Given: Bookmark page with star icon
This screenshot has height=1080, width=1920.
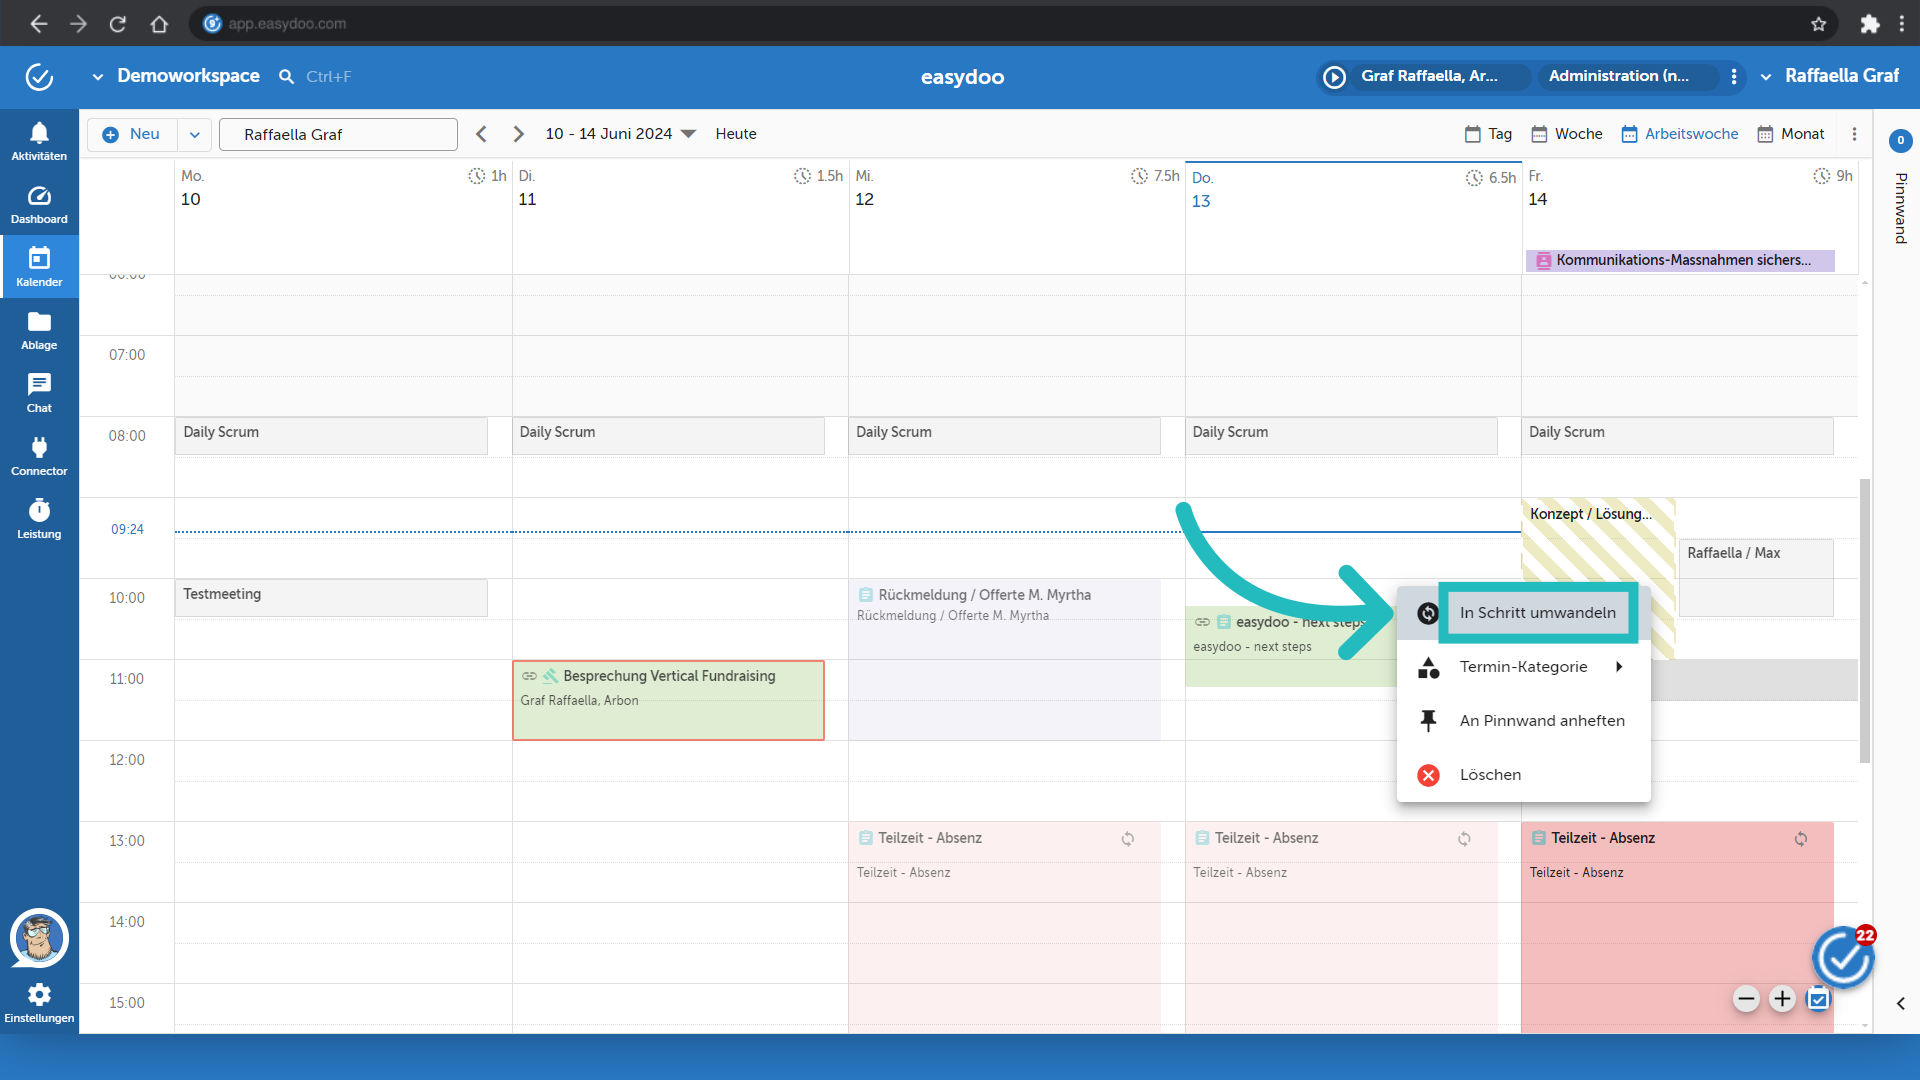Looking at the screenshot, I should [1818, 24].
